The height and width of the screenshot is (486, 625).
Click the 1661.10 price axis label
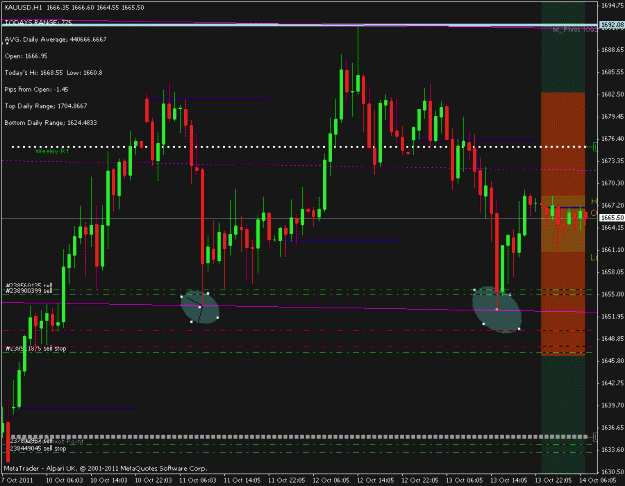(612, 250)
